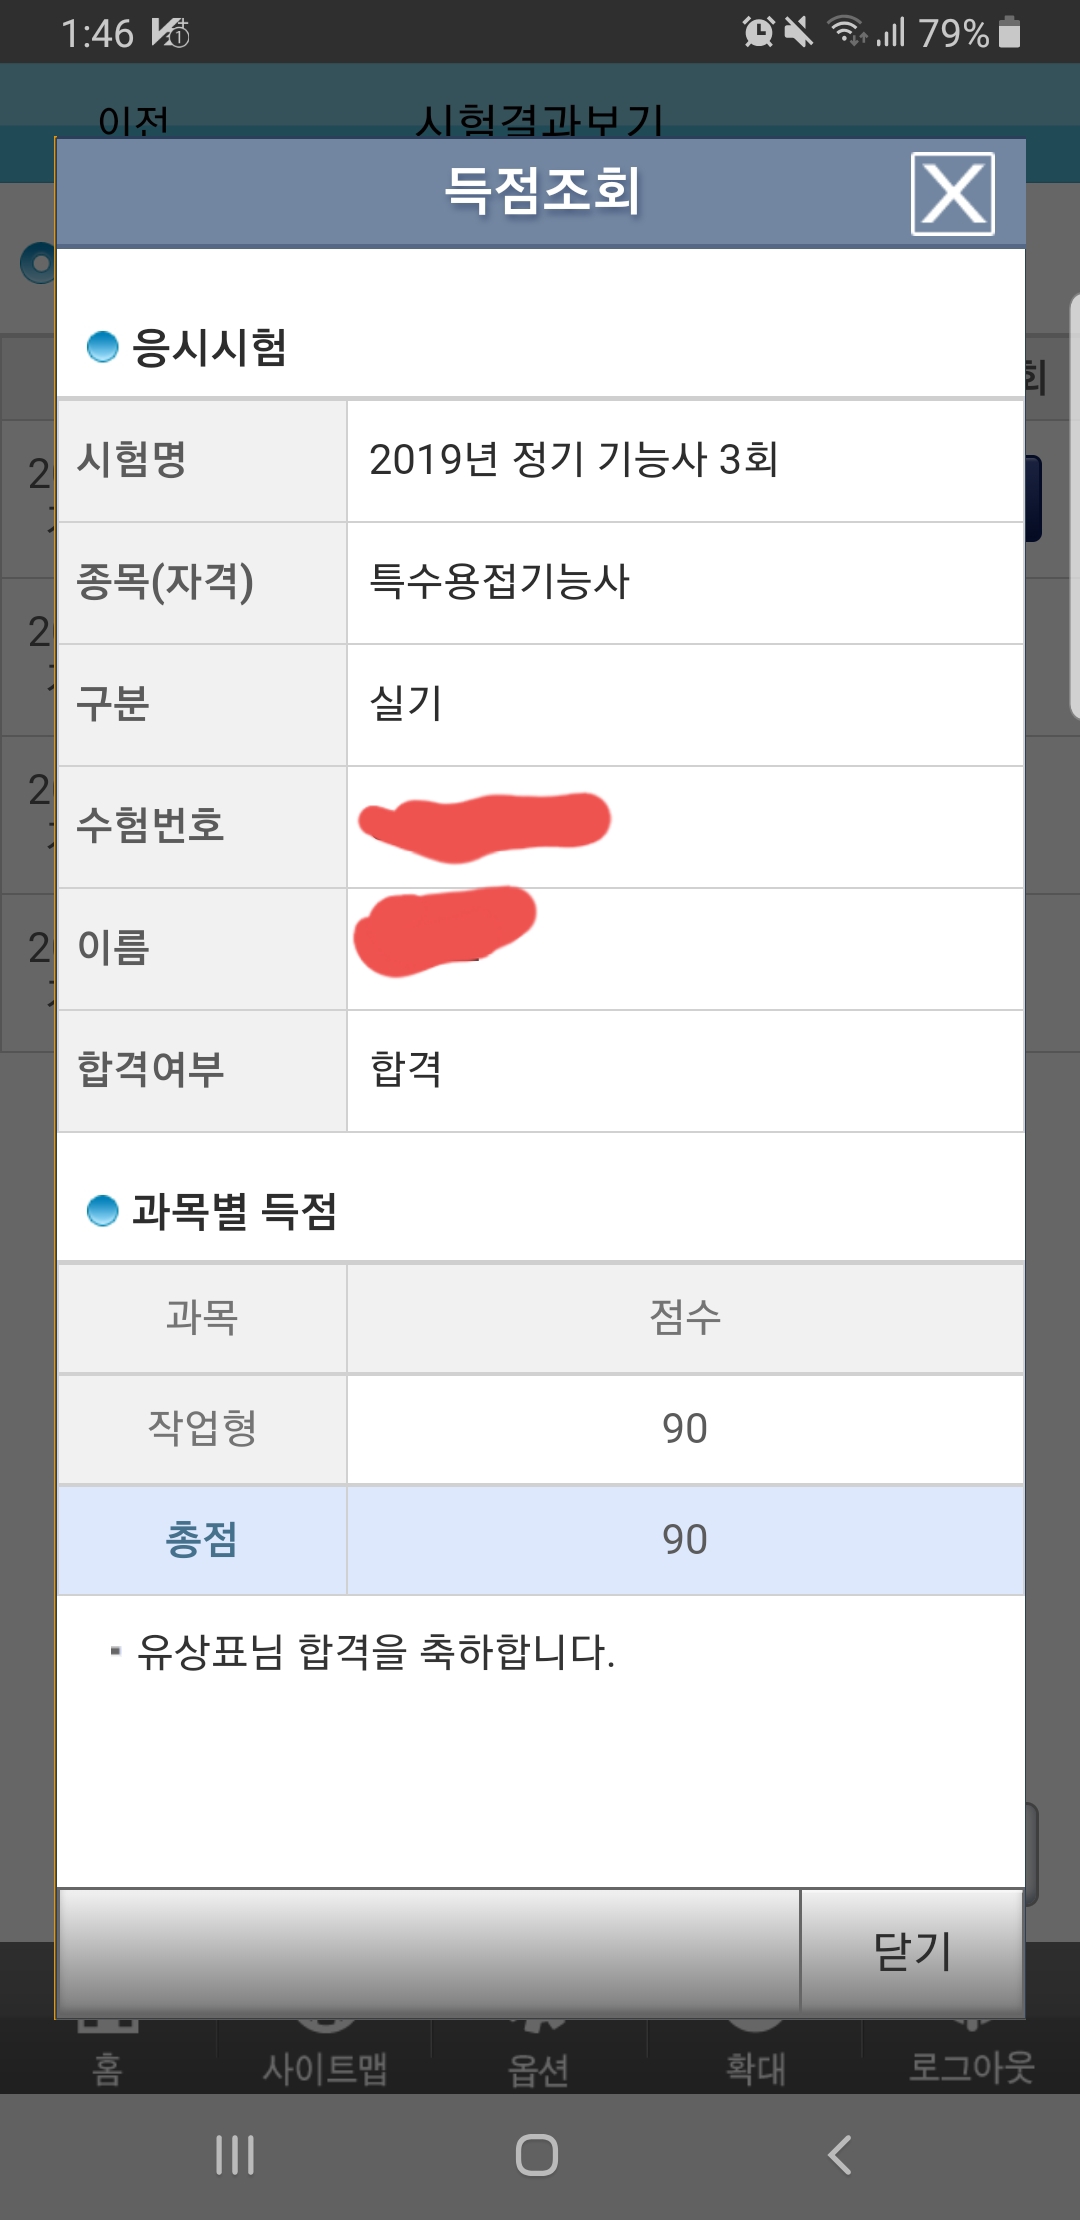Tap the muted sound icon in the status bar
The width and height of the screenshot is (1080, 2220).
[798, 33]
